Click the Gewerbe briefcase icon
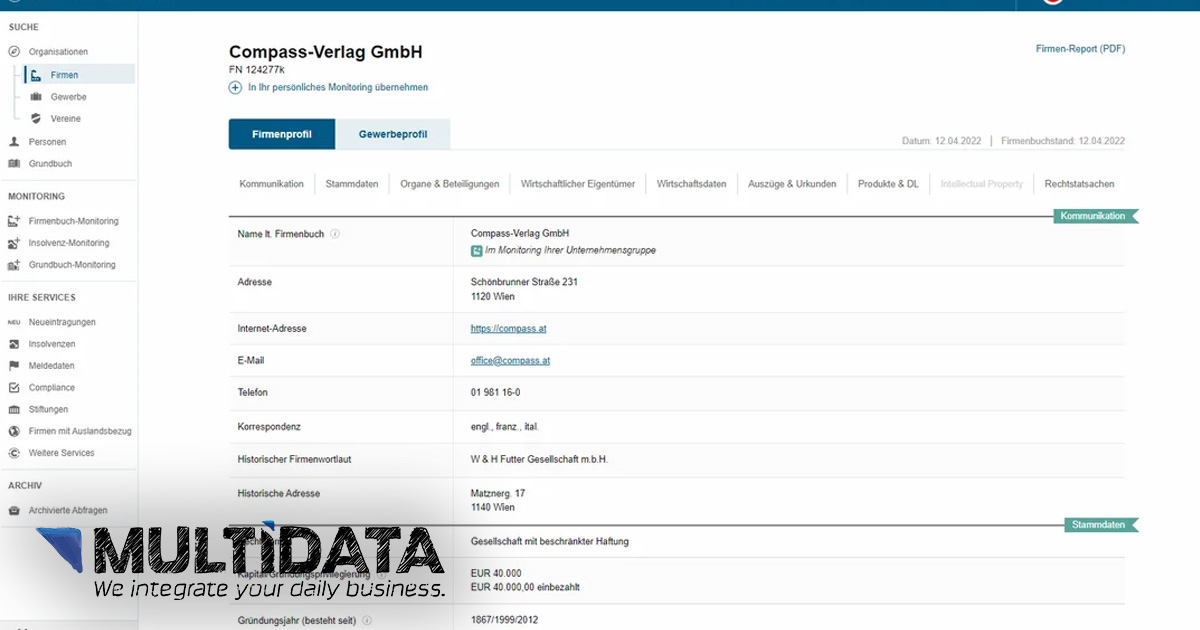The image size is (1200, 630). point(36,97)
